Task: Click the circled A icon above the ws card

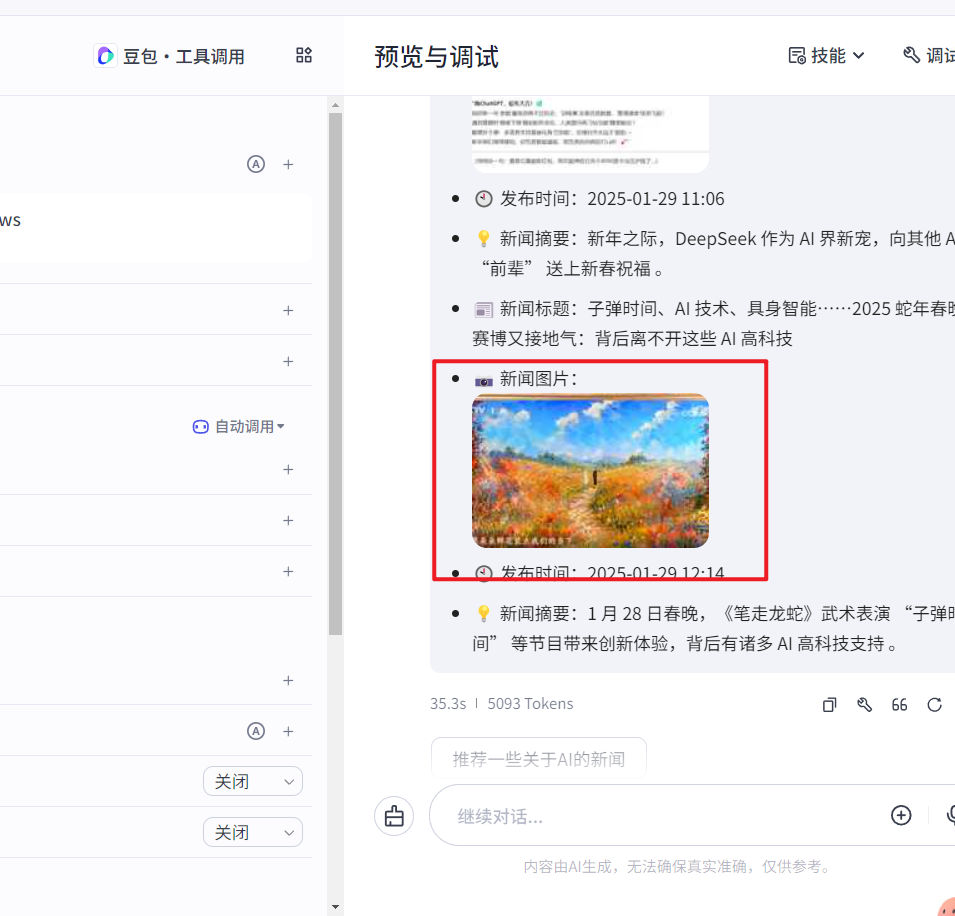Action: (256, 164)
